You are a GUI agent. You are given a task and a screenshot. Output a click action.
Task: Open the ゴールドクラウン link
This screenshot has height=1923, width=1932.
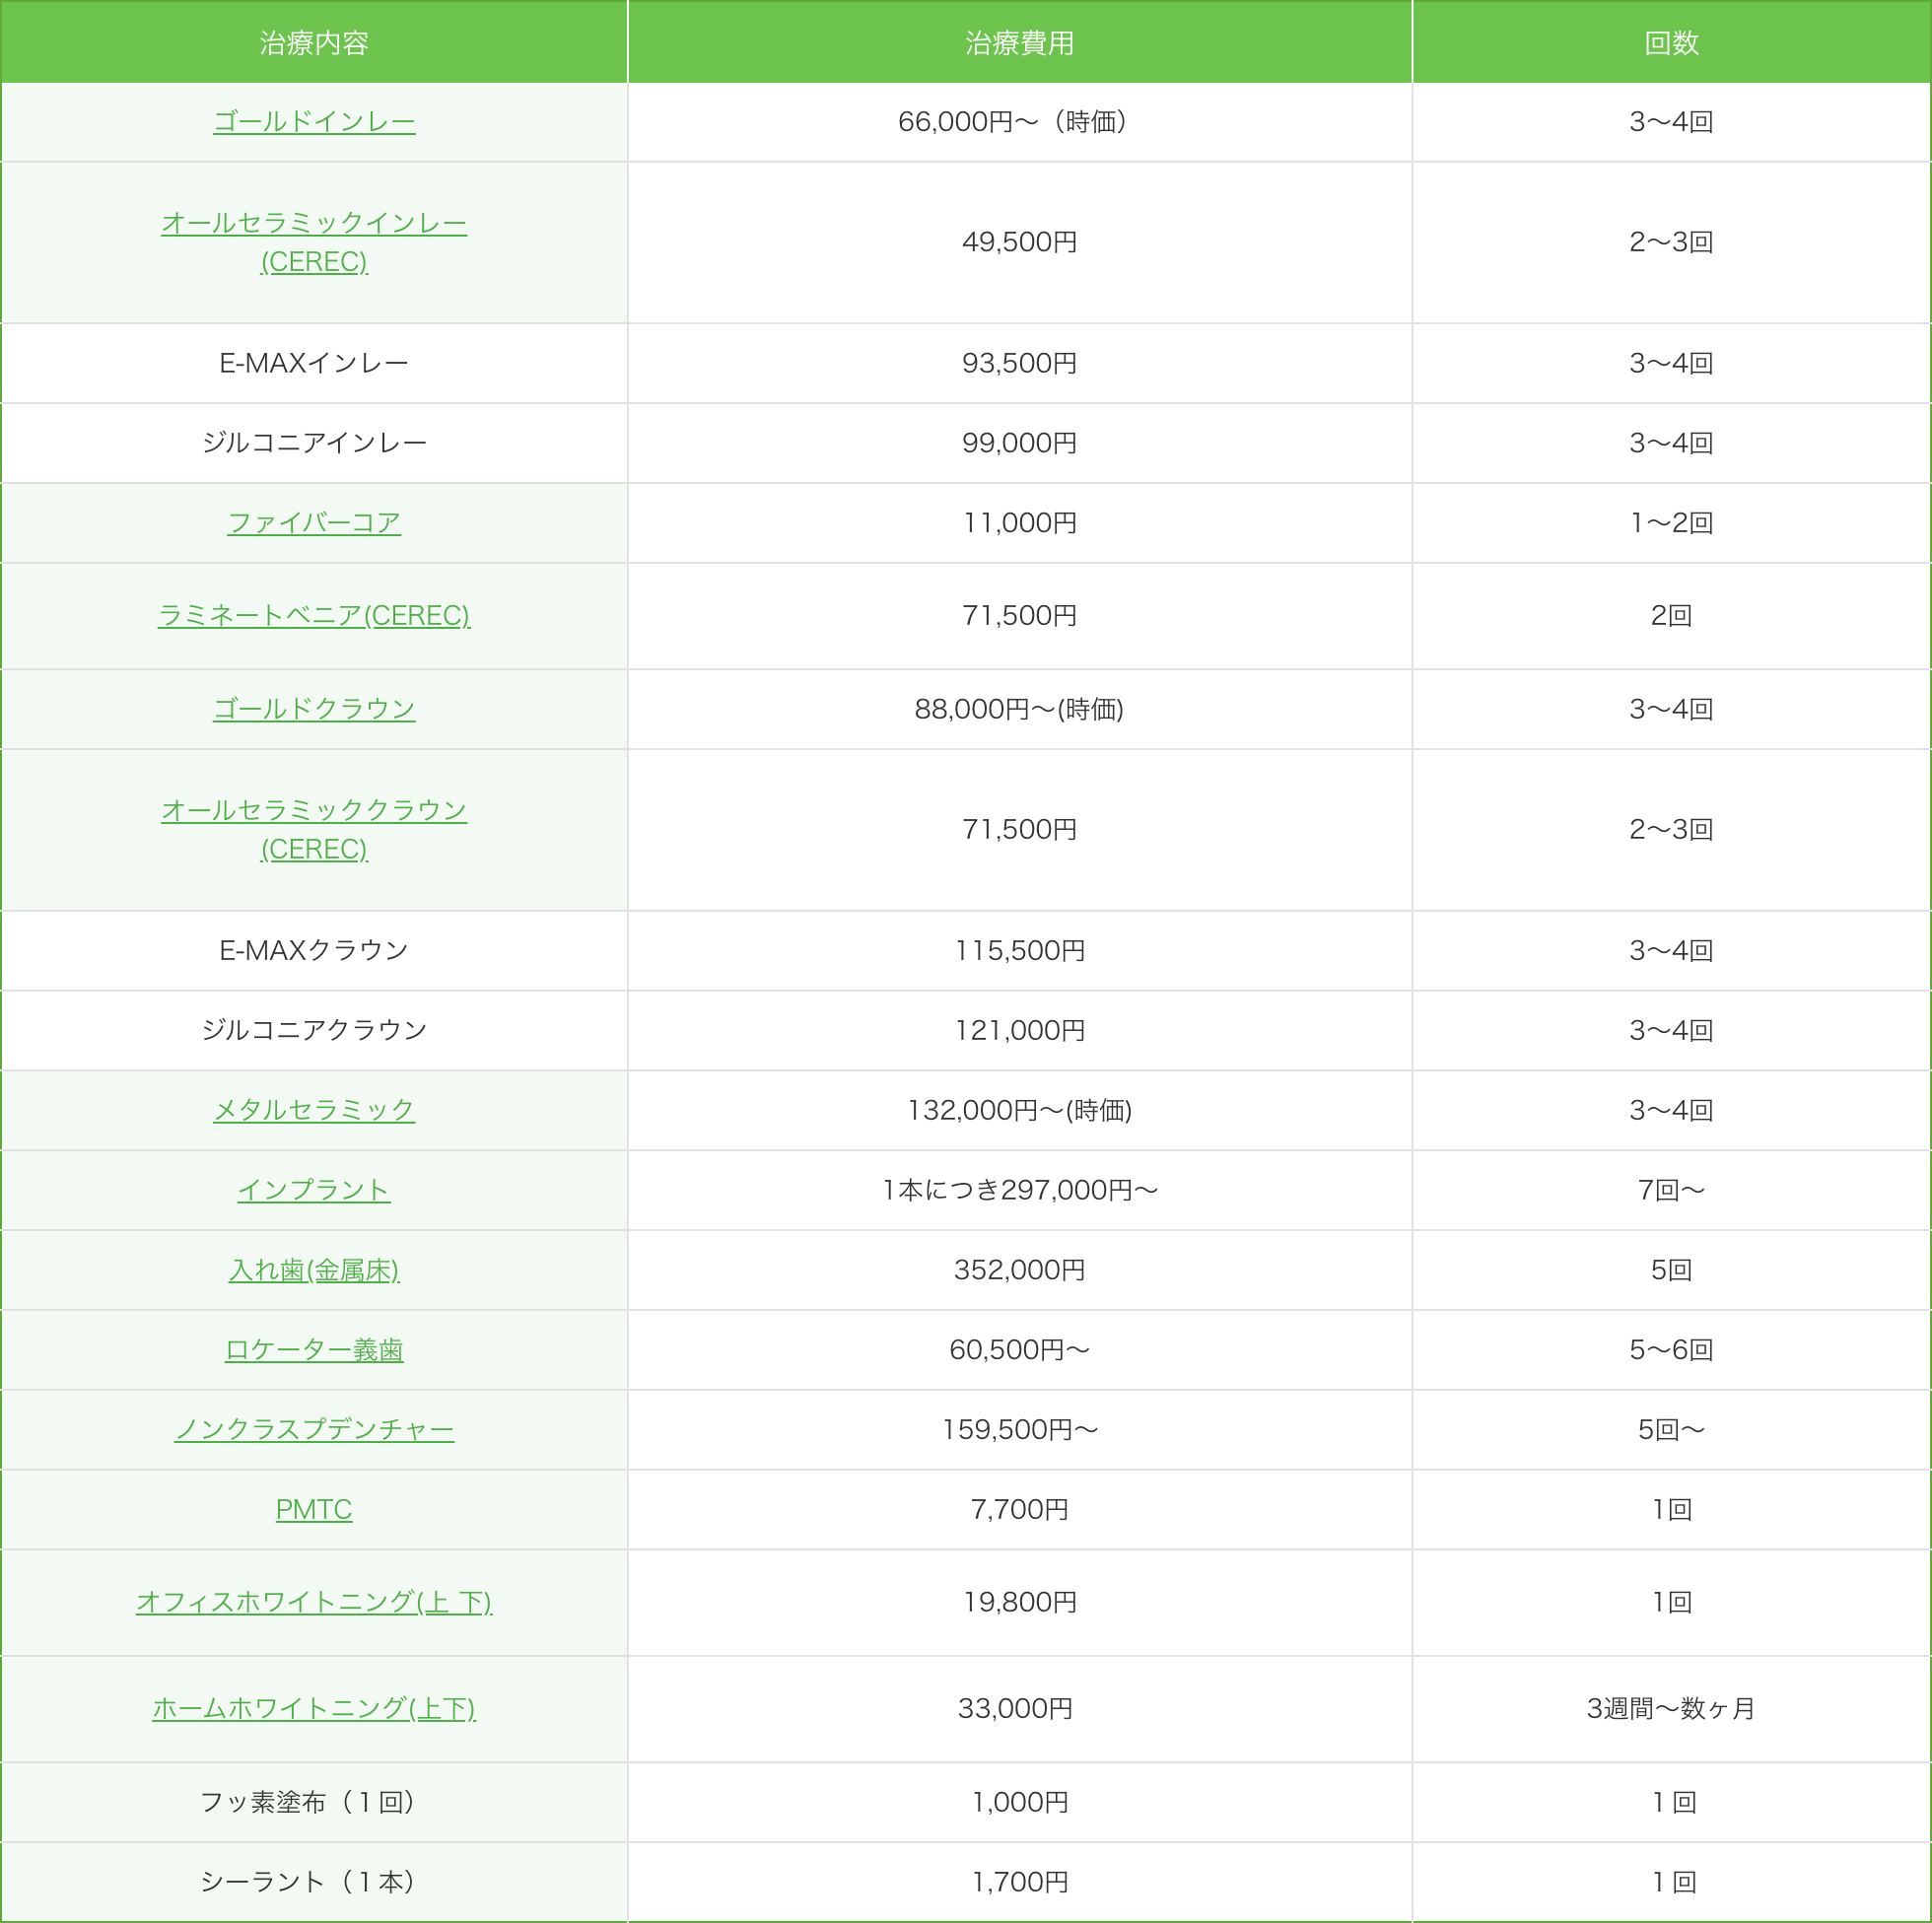coord(314,709)
